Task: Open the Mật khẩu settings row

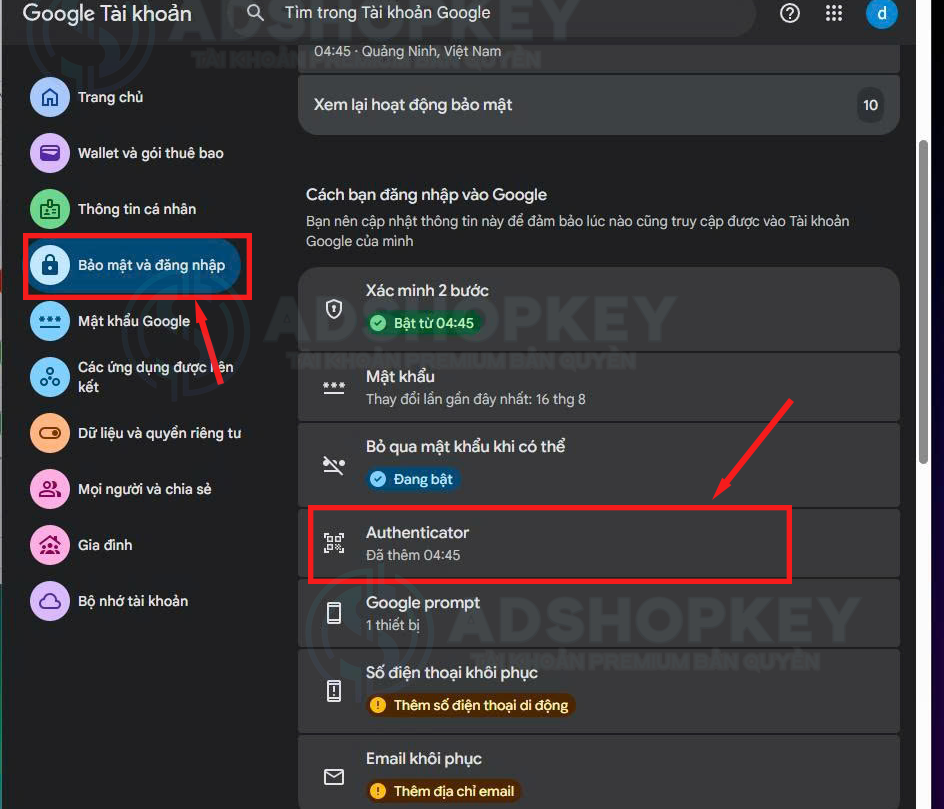Action: (598, 387)
